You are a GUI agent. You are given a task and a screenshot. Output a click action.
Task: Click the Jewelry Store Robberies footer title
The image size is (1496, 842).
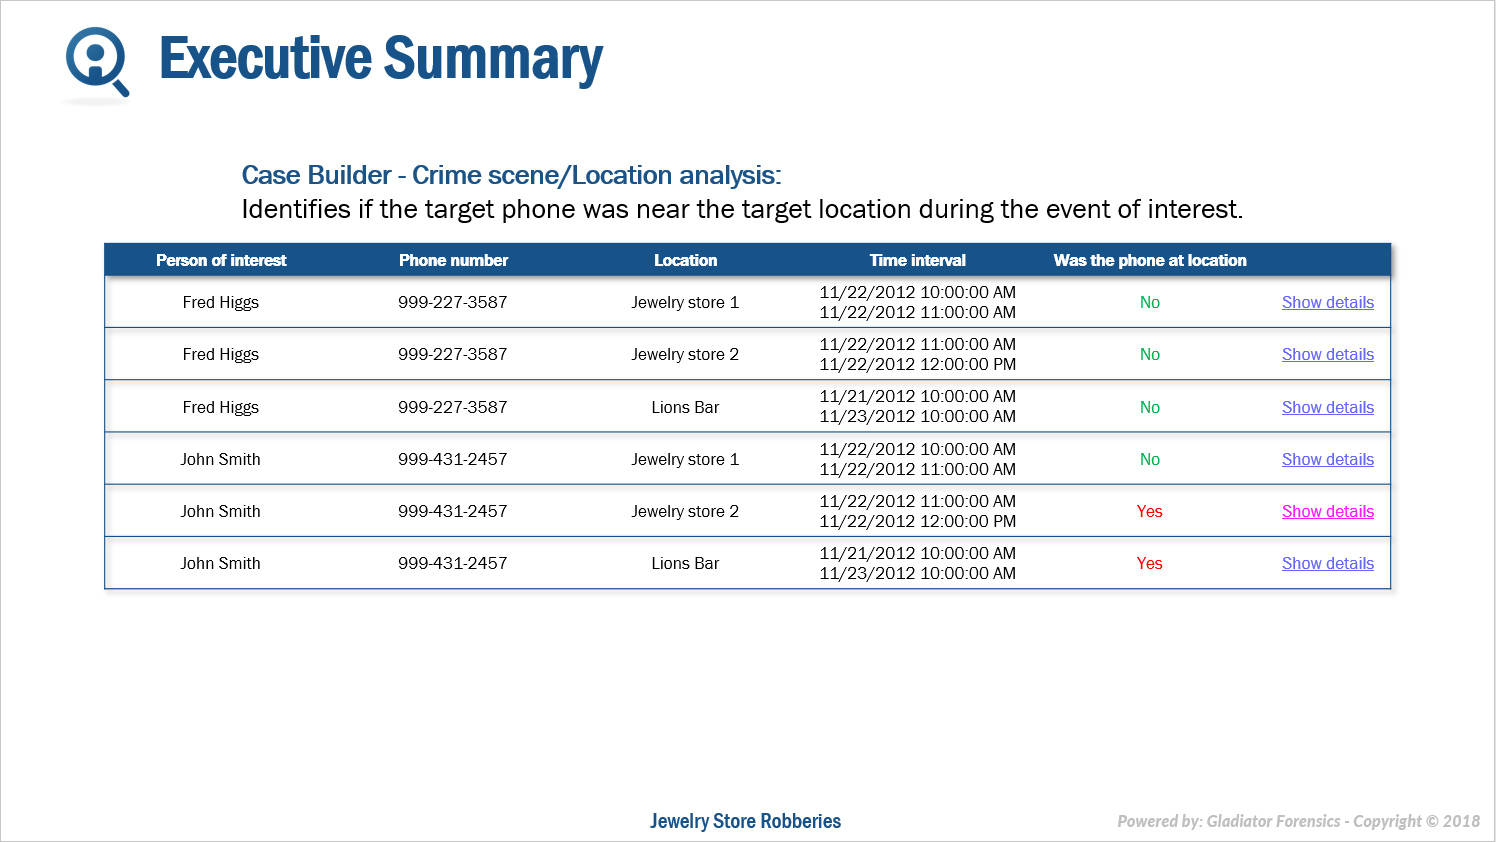tap(745, 821)
